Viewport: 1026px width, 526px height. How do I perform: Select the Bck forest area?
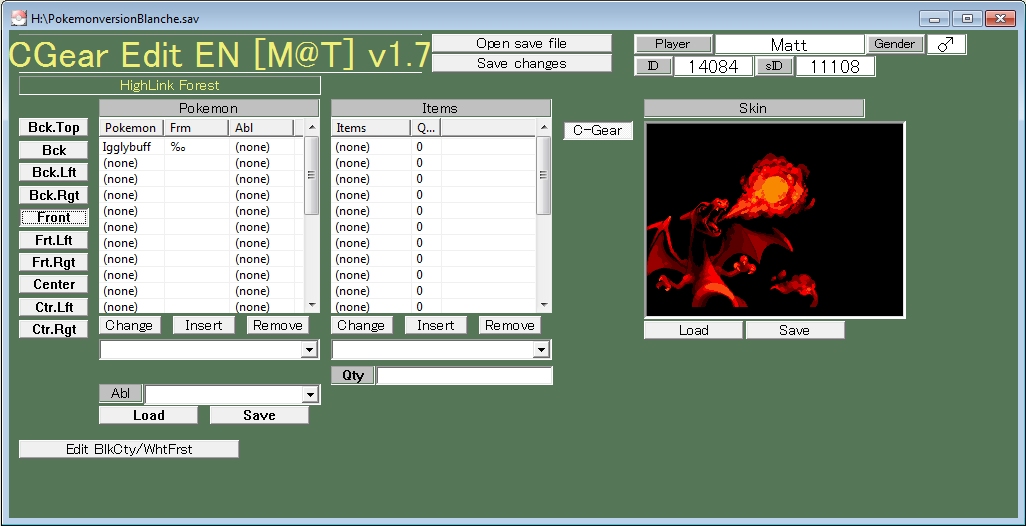click(54, 150)
